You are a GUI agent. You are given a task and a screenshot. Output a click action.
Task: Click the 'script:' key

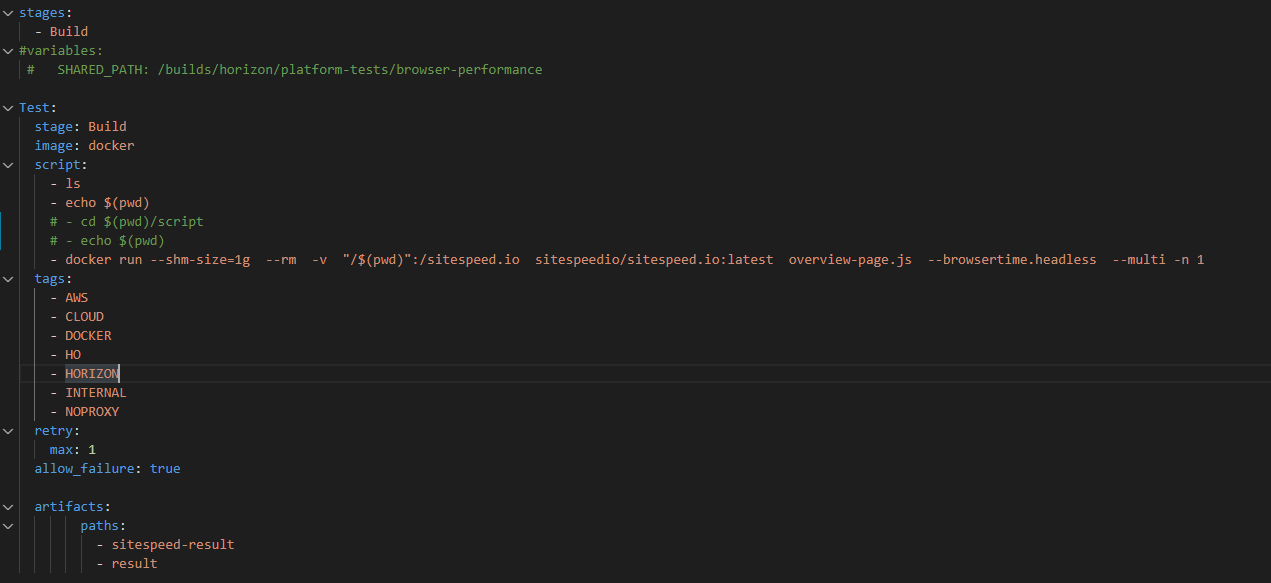pos(61,165)
